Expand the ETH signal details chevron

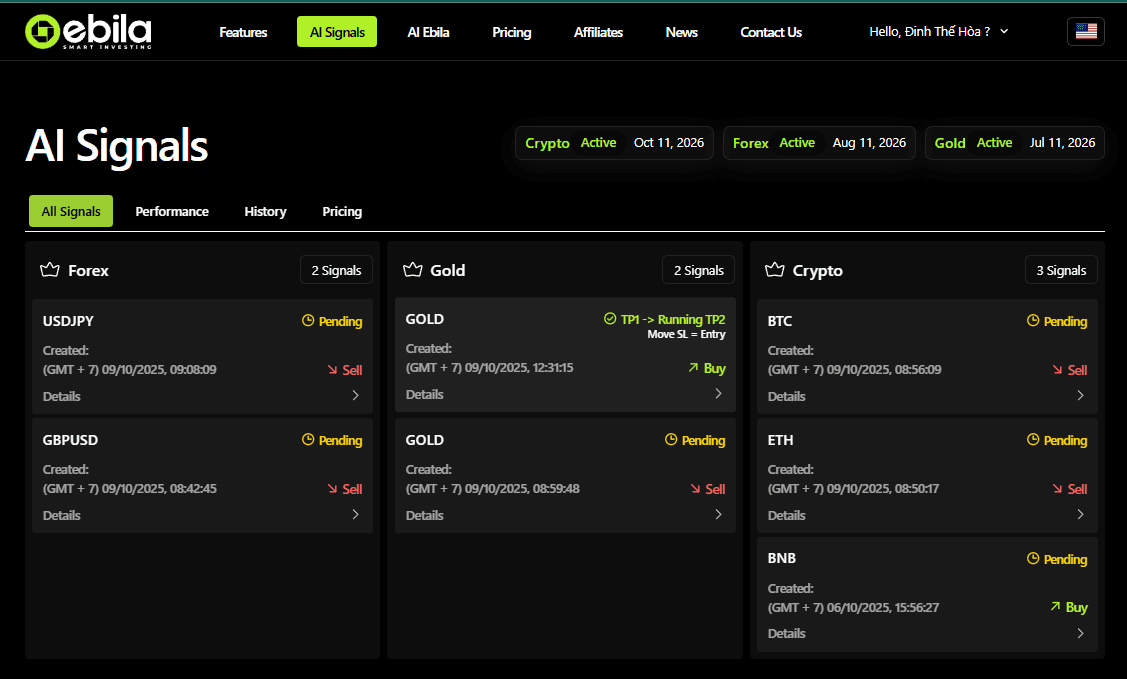coord(1080,515)
